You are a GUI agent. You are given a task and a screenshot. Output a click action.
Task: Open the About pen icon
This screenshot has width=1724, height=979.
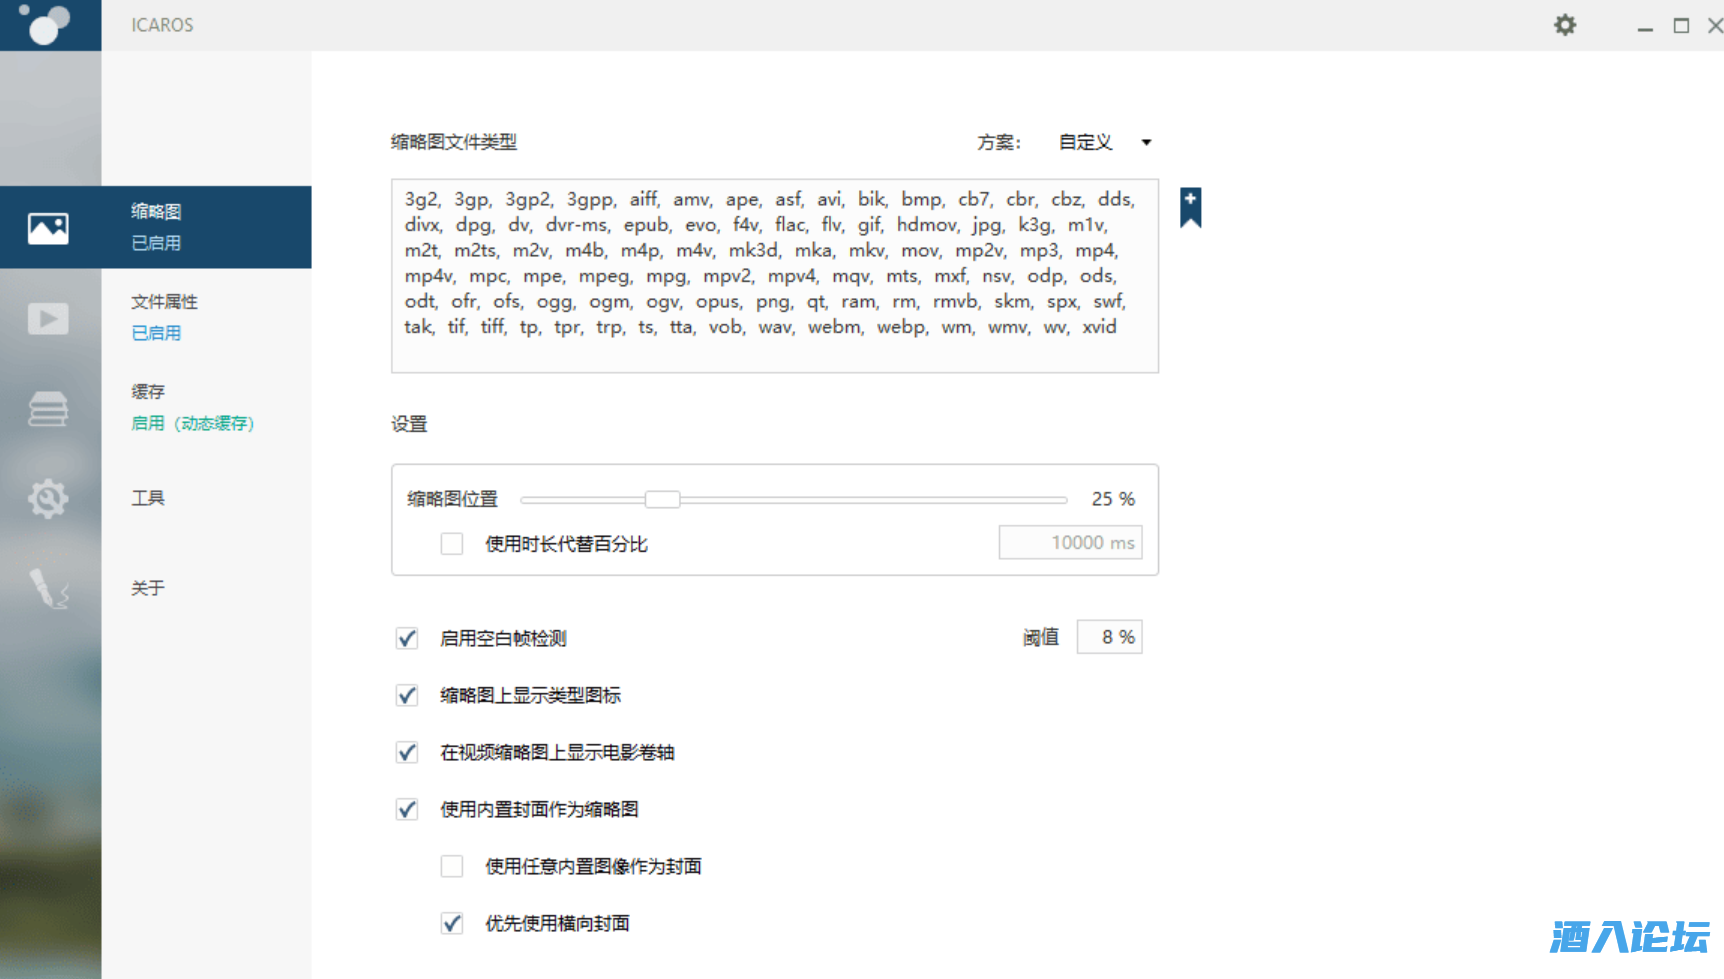pos(48,588)
